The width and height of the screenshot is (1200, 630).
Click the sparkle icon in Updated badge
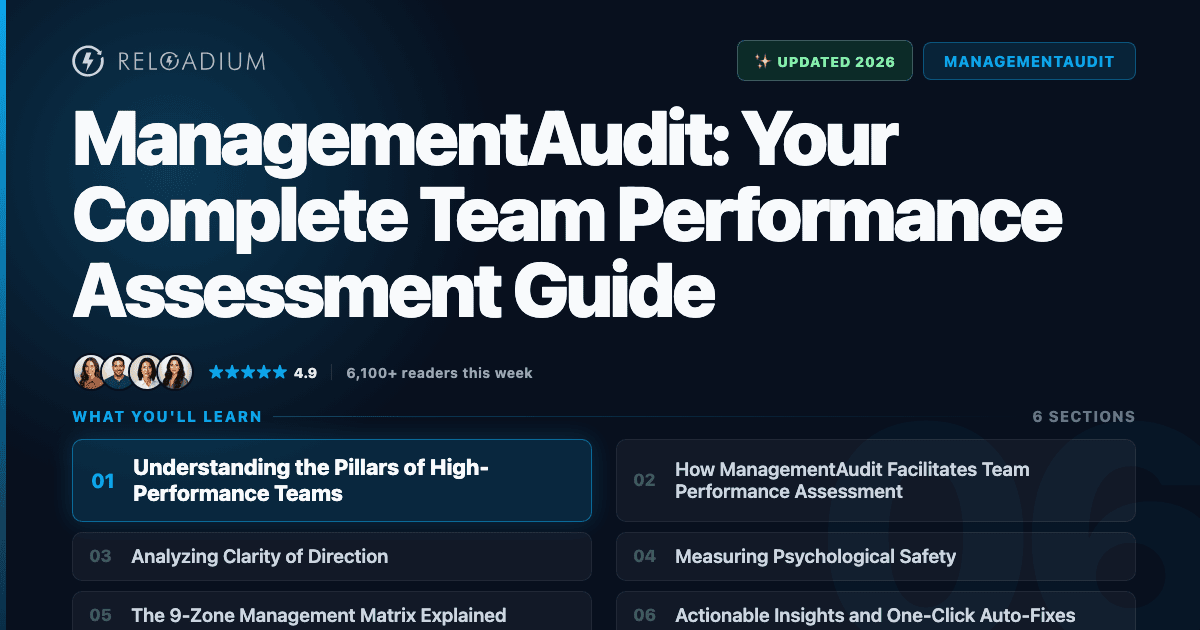pyautogui.click(x=762, y=61)
